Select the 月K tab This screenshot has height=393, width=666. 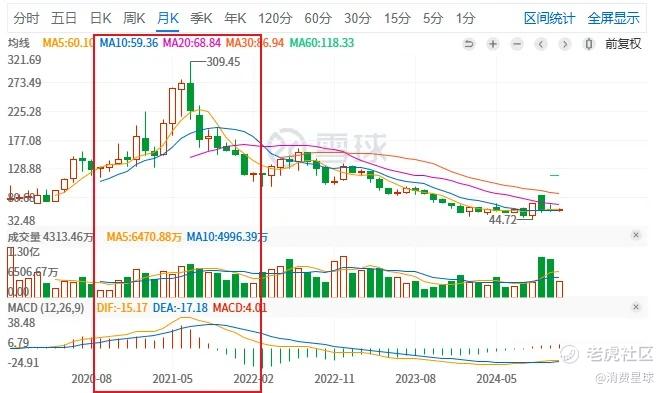point(168,18)
